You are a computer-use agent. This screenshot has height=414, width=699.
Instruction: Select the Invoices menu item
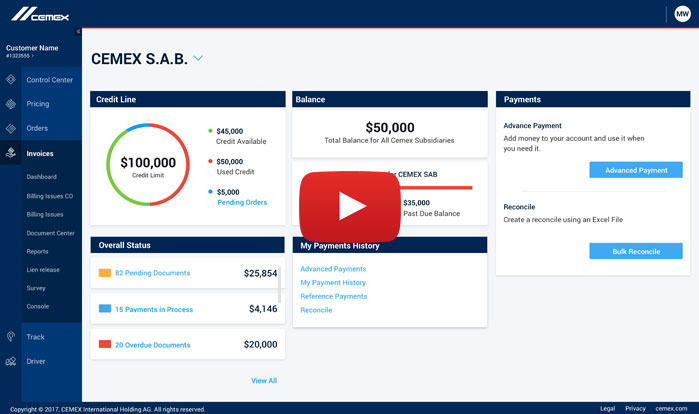(40, 153)
